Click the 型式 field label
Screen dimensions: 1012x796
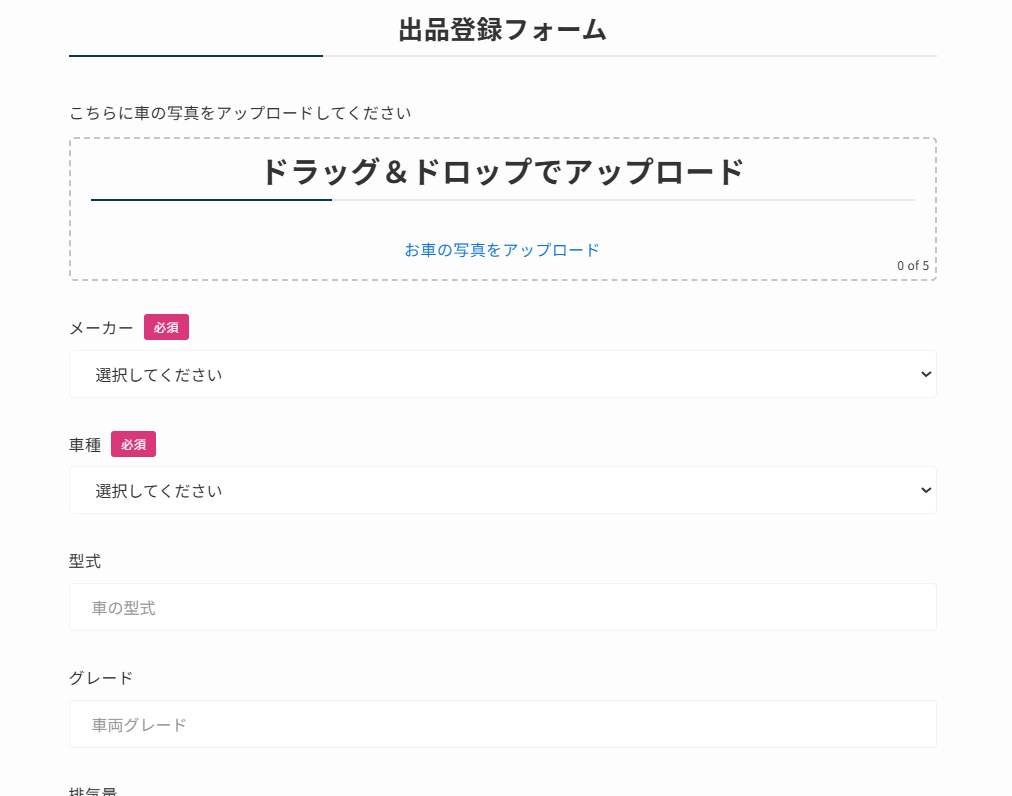coord(85,561)
